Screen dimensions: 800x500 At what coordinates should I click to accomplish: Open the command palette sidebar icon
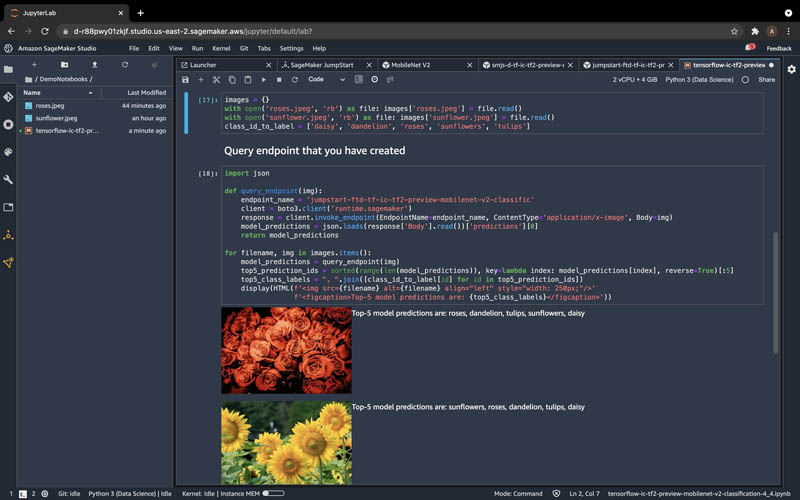click(8, 152)
